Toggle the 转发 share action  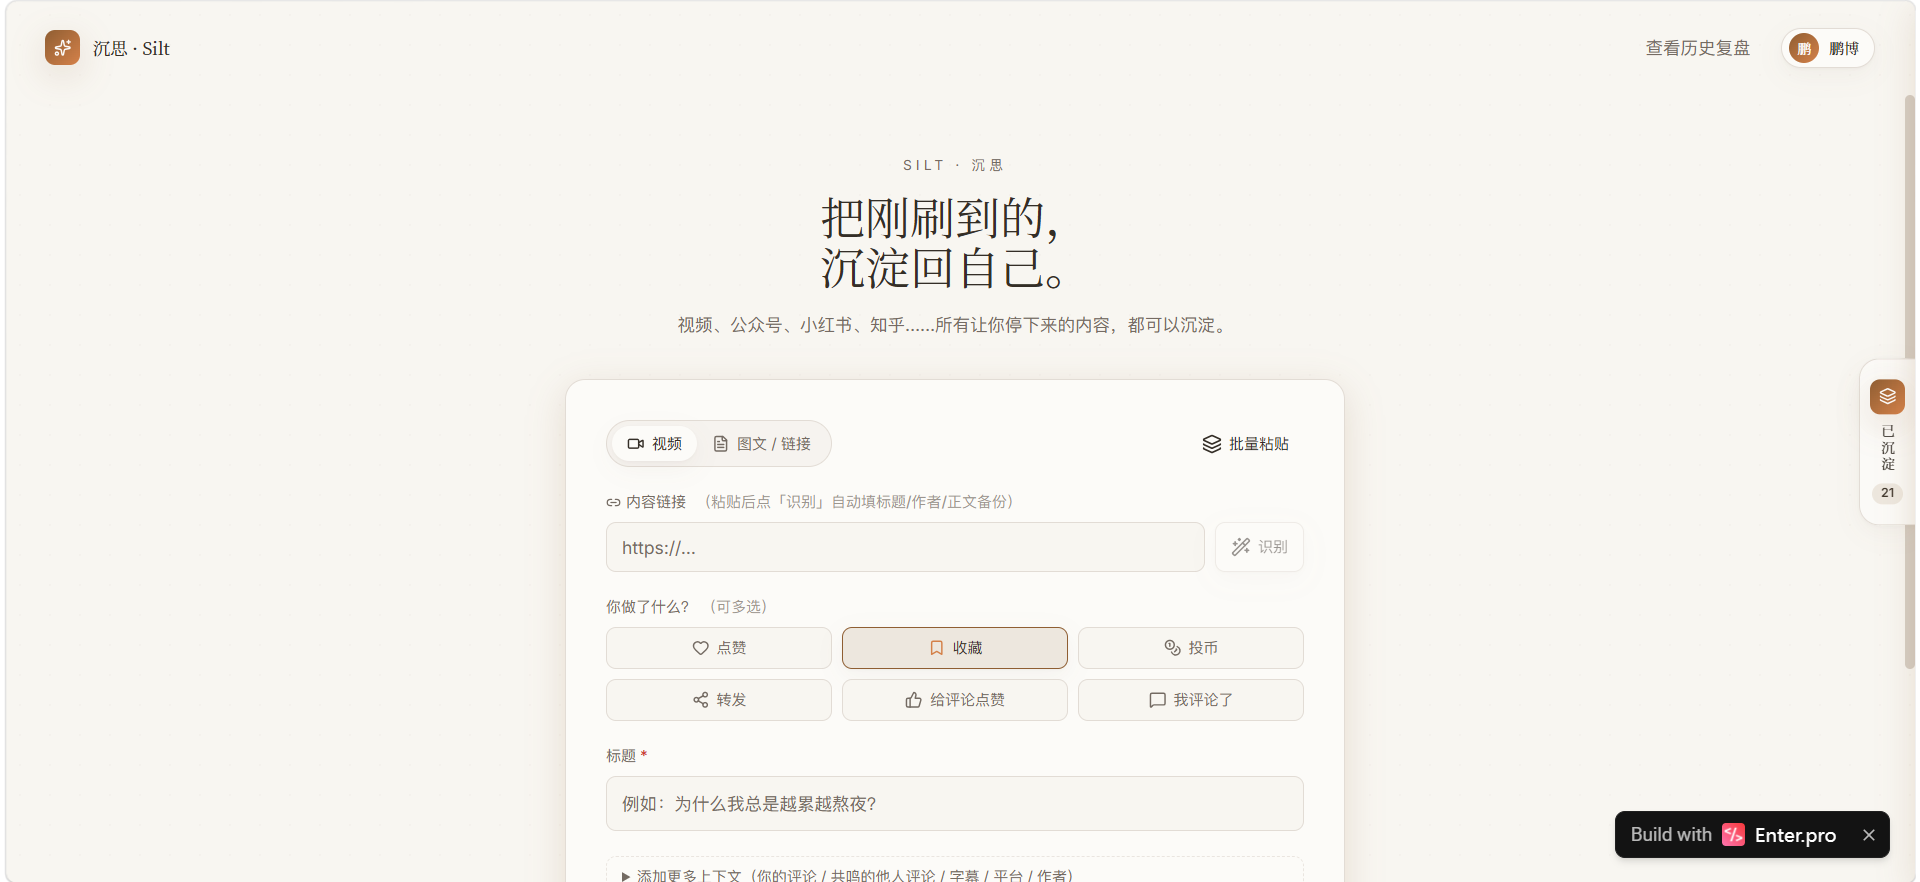[719, 700]
